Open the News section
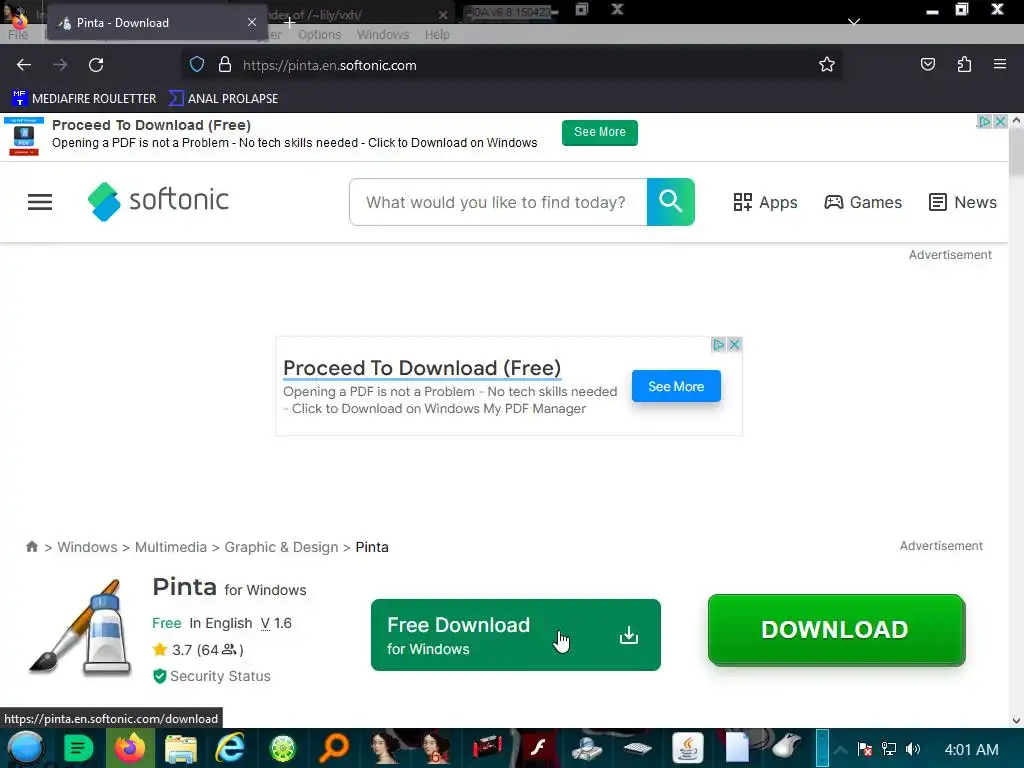Image resolution: width=1024 pixels, height=768 pixels. tap(963, 202)
